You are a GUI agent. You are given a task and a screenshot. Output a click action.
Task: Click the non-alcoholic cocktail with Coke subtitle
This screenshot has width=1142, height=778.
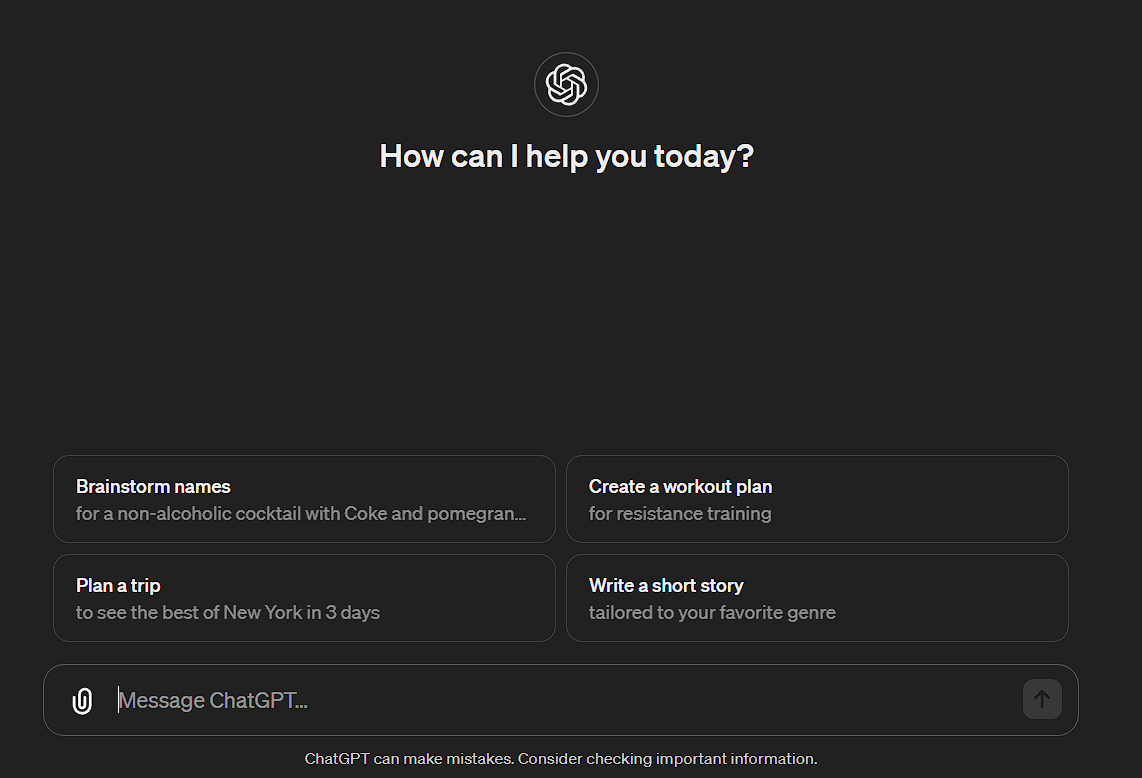point(300,514)
